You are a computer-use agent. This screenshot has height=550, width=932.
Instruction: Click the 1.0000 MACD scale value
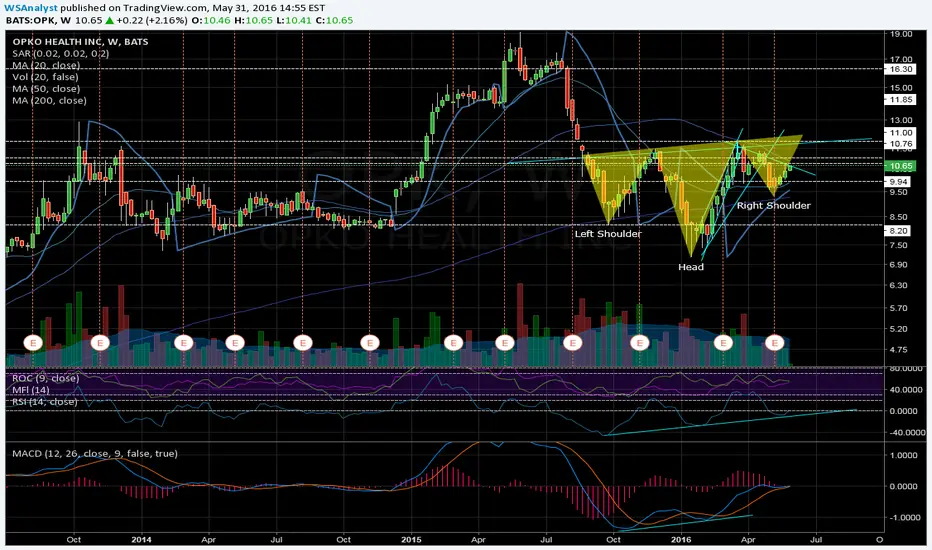906,455
